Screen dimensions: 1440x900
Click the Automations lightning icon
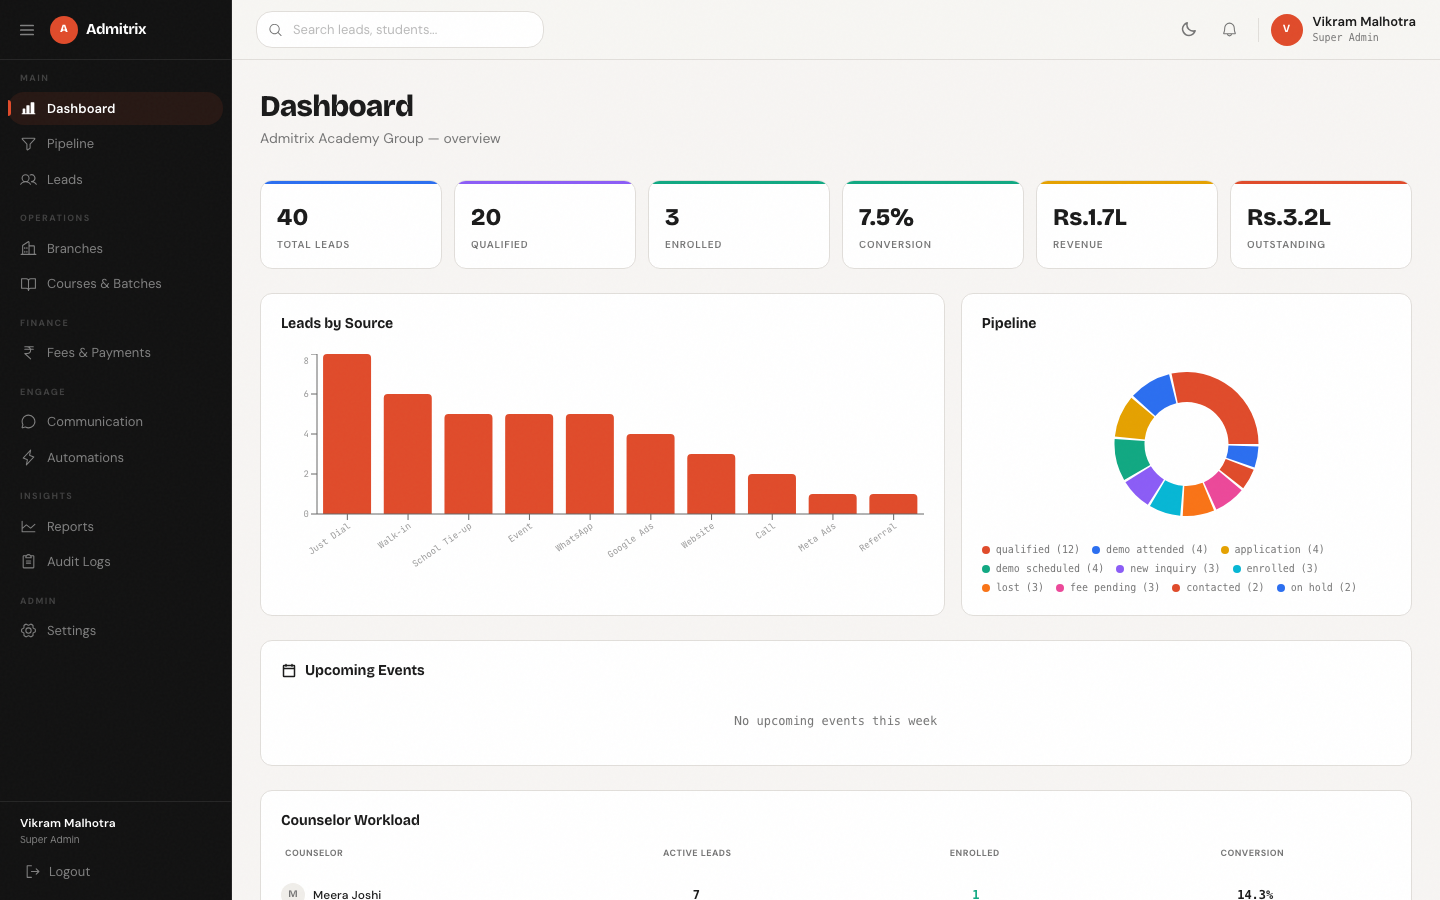point(29,458)
